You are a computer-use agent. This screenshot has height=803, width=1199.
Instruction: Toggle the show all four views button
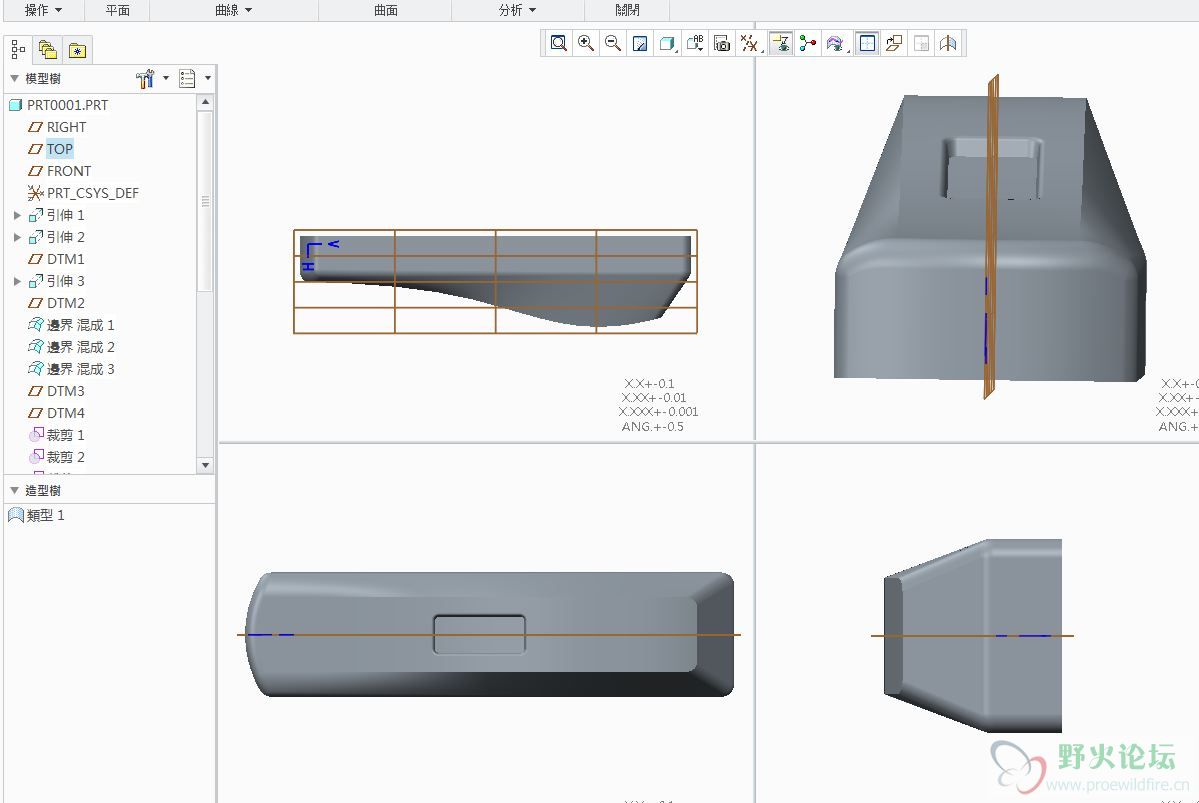click(x=867, y=44)
